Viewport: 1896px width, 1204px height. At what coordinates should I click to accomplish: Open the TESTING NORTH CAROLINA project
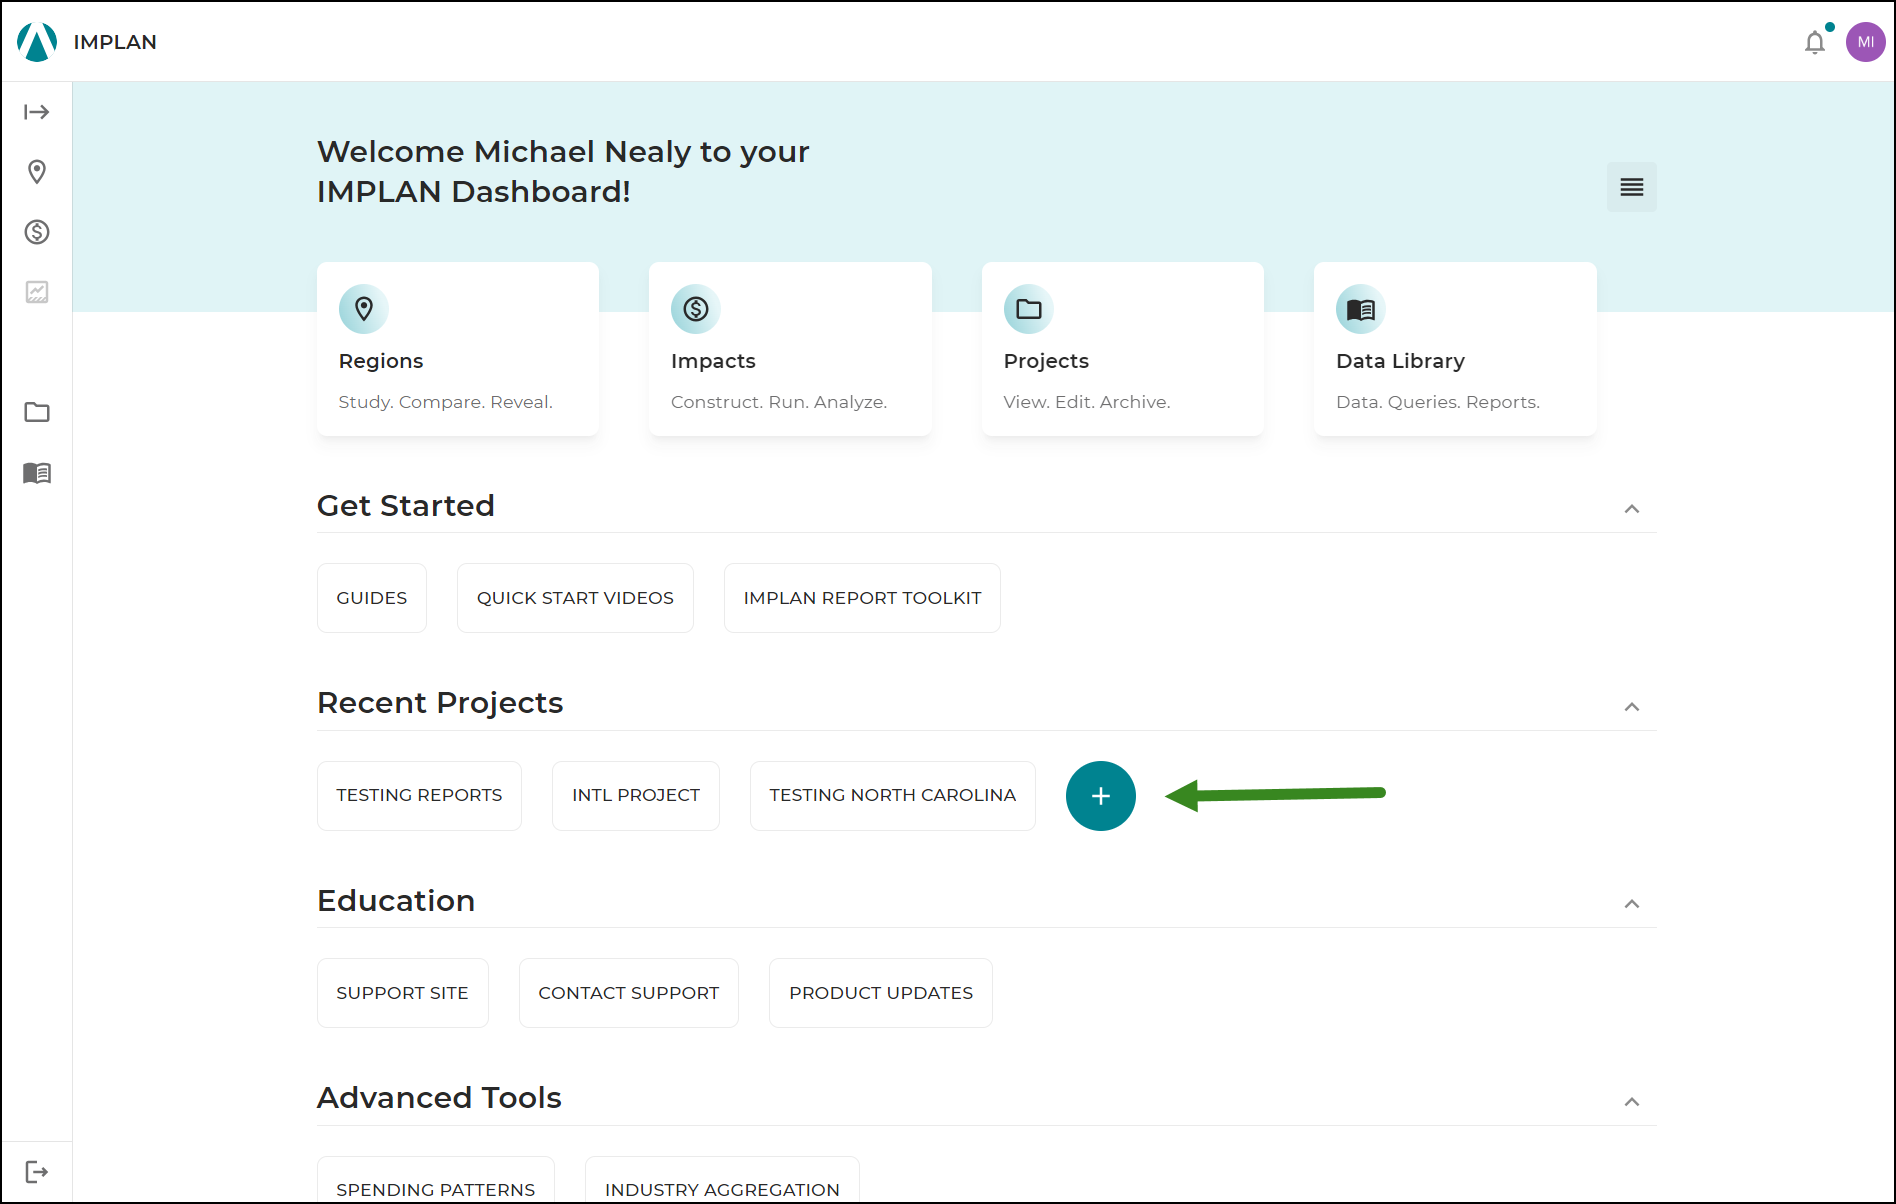click(x=893, y=796)
